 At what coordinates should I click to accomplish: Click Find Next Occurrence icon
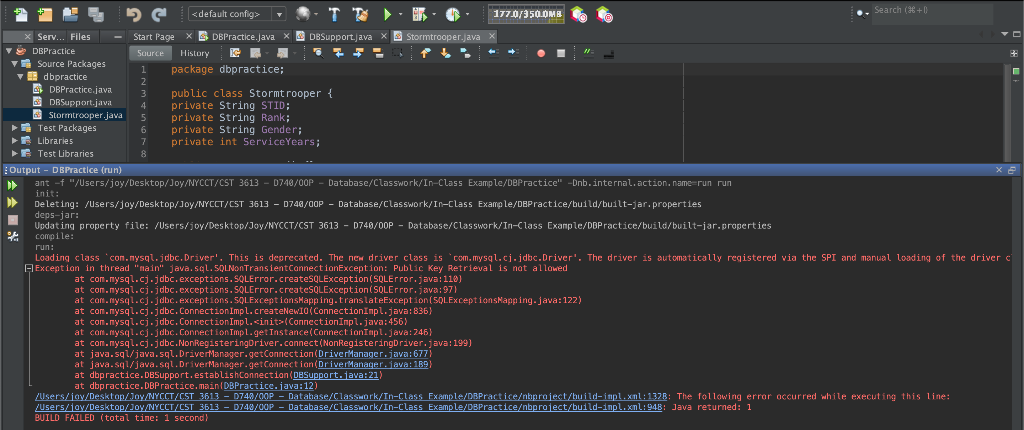pos(358,53)
